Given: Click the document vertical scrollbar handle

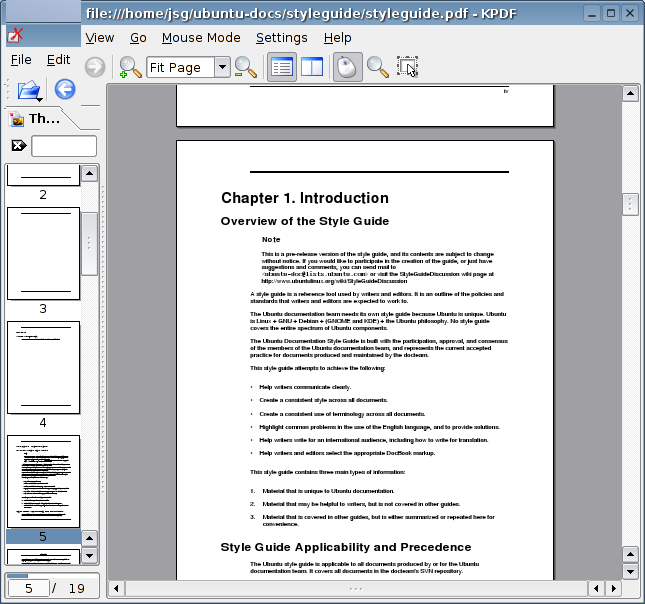Looking at the screenshot, I should (x=630, y=204).
